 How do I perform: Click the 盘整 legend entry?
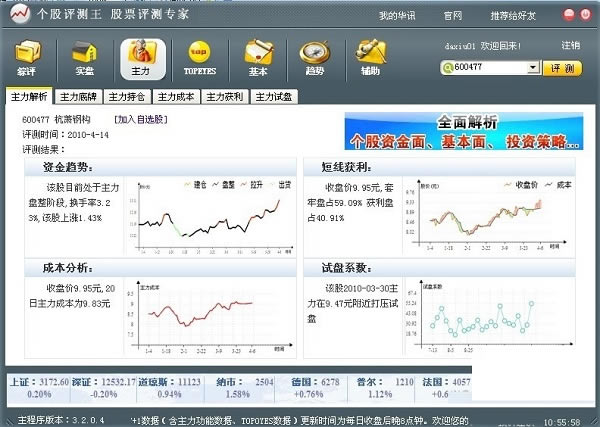coord(223,185)
